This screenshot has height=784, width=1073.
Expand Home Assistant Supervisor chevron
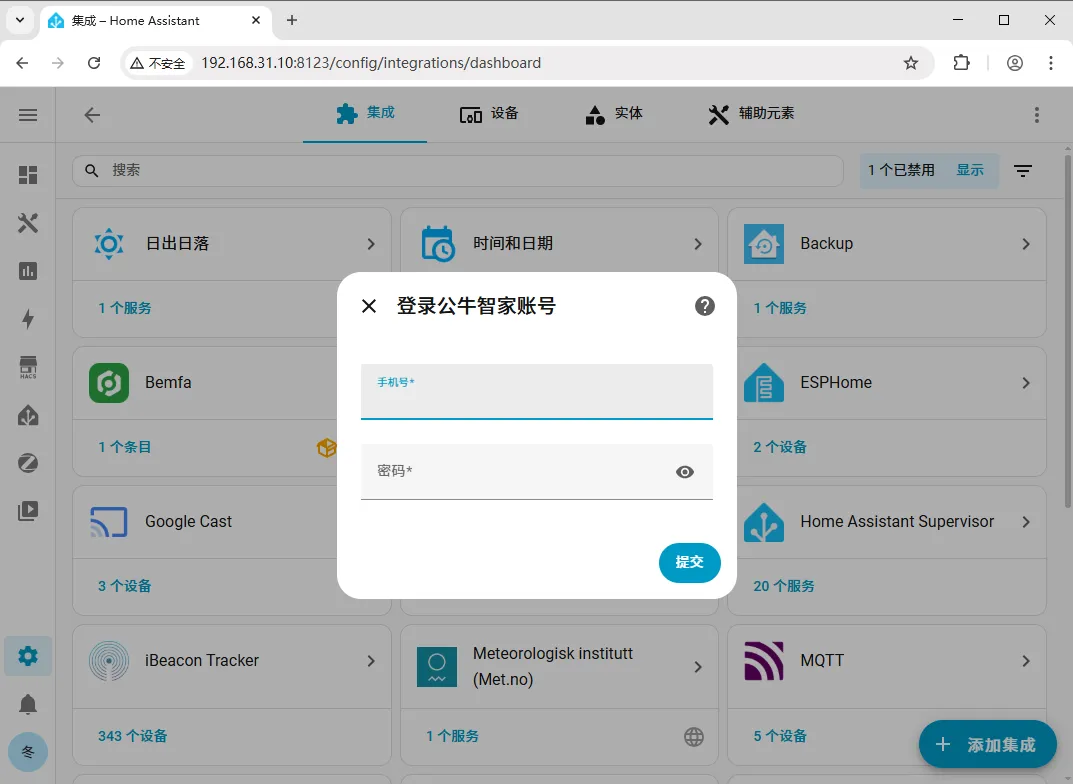(x=1026, y=522)
